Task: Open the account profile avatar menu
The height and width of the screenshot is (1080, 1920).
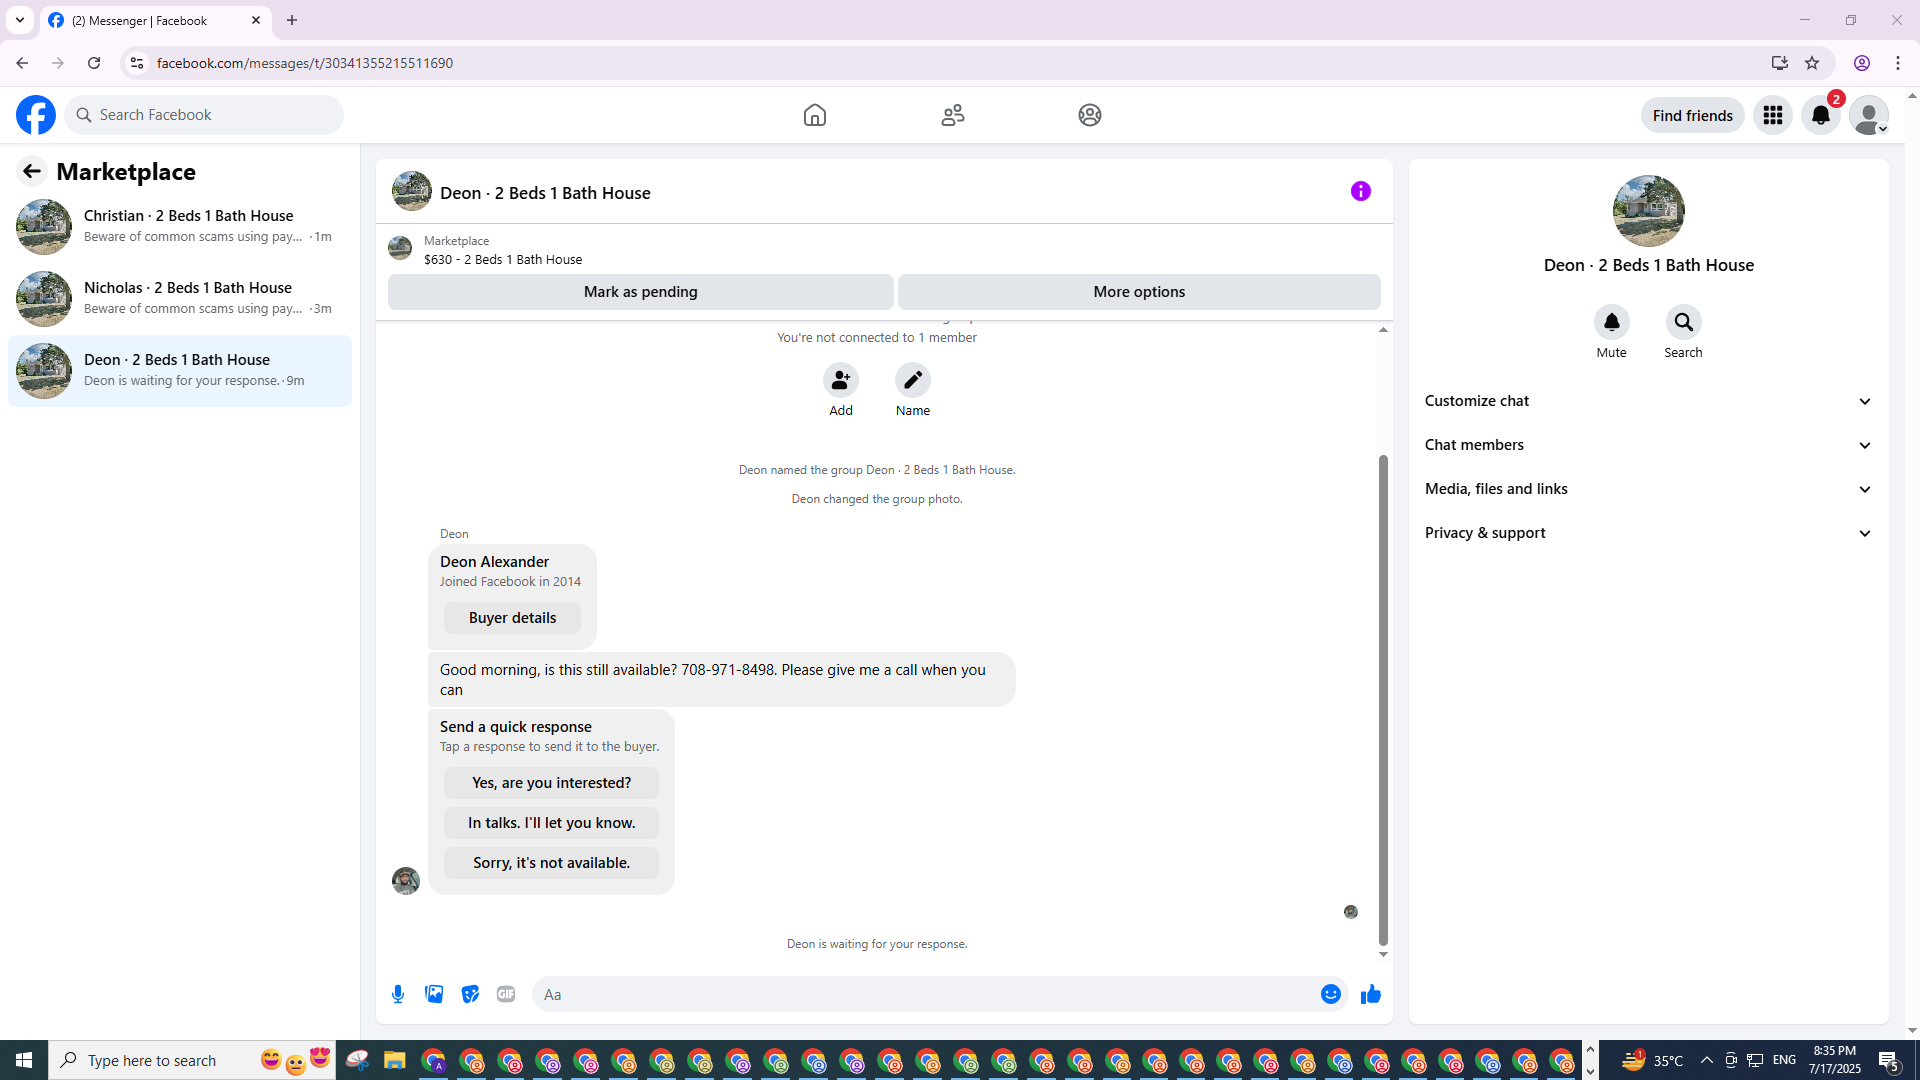Action: click(1868, 115)
